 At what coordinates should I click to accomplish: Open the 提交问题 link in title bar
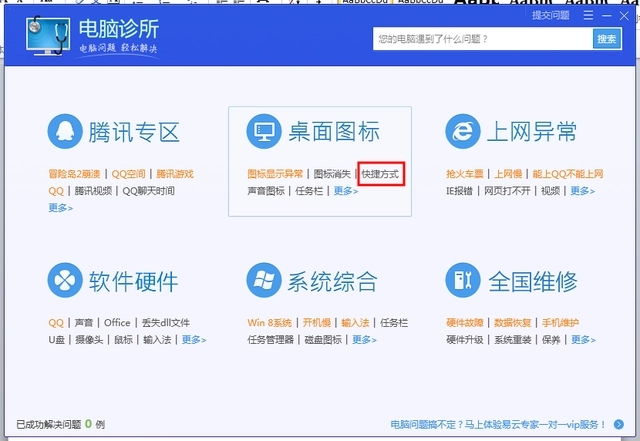[x=551, y=15]
